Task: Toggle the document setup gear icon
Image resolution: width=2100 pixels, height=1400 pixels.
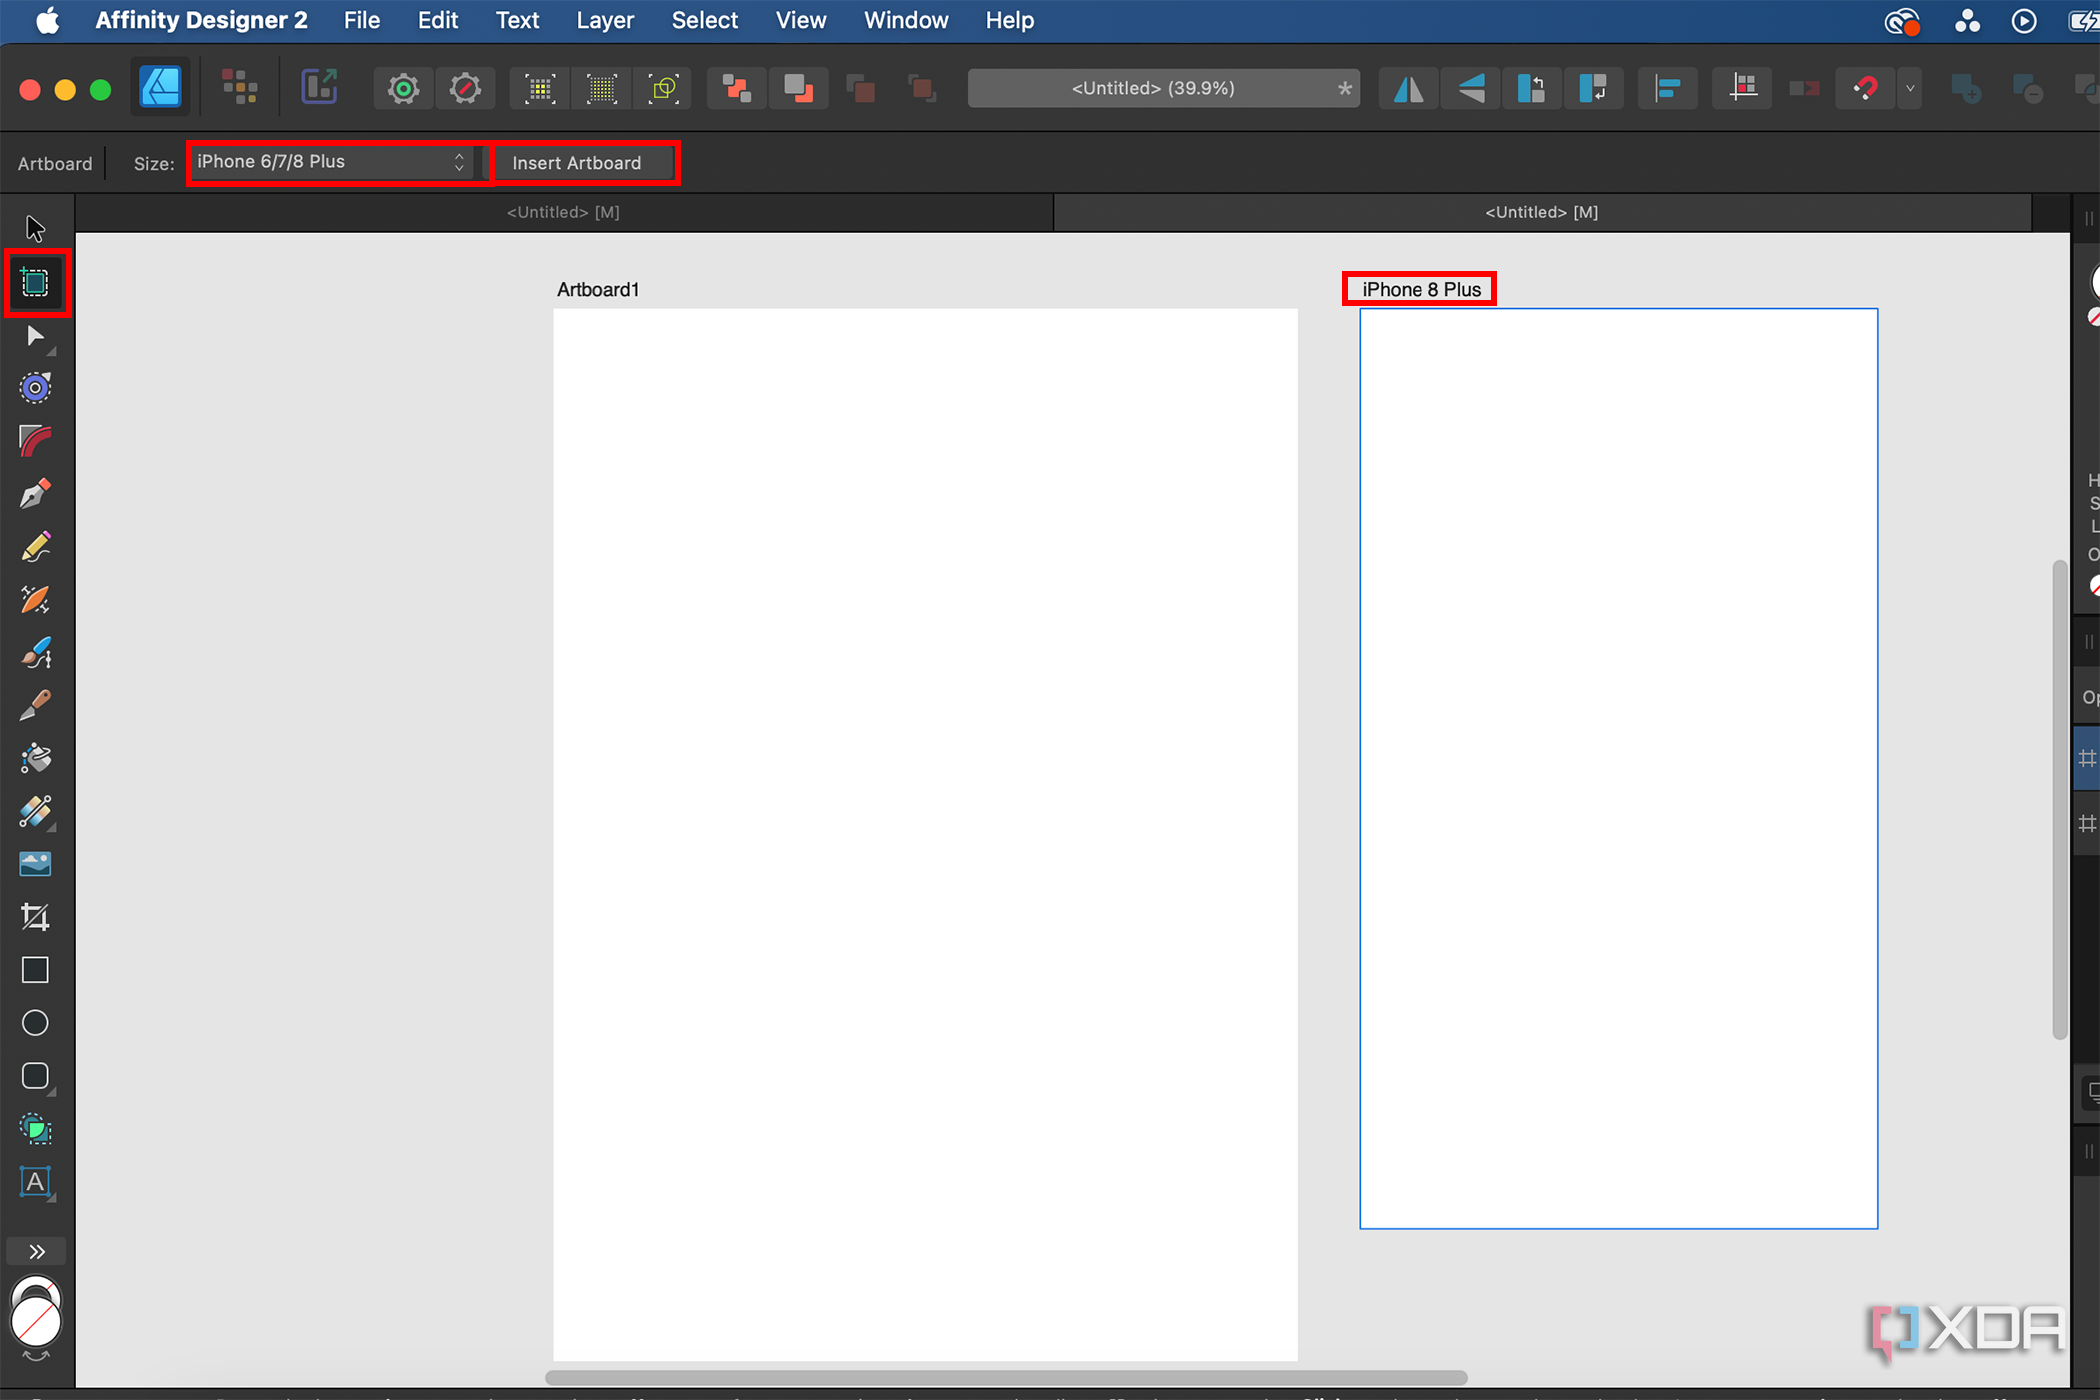Action: (403, 88)
